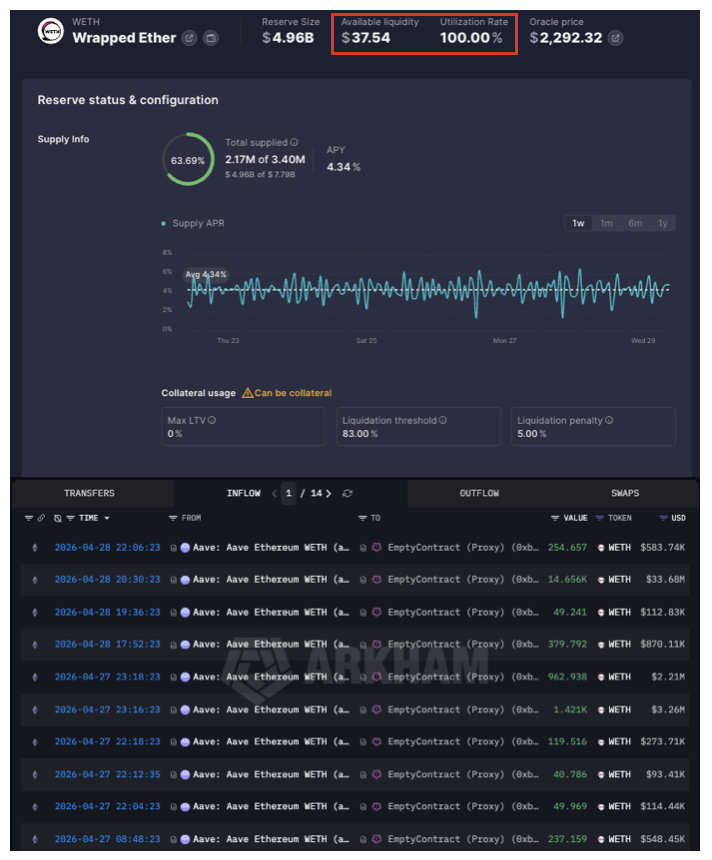Image resolution: width=712 pixels, height=860 pixels.
Task: Switch to the INFLOW tab
Action: click(244, 493)
